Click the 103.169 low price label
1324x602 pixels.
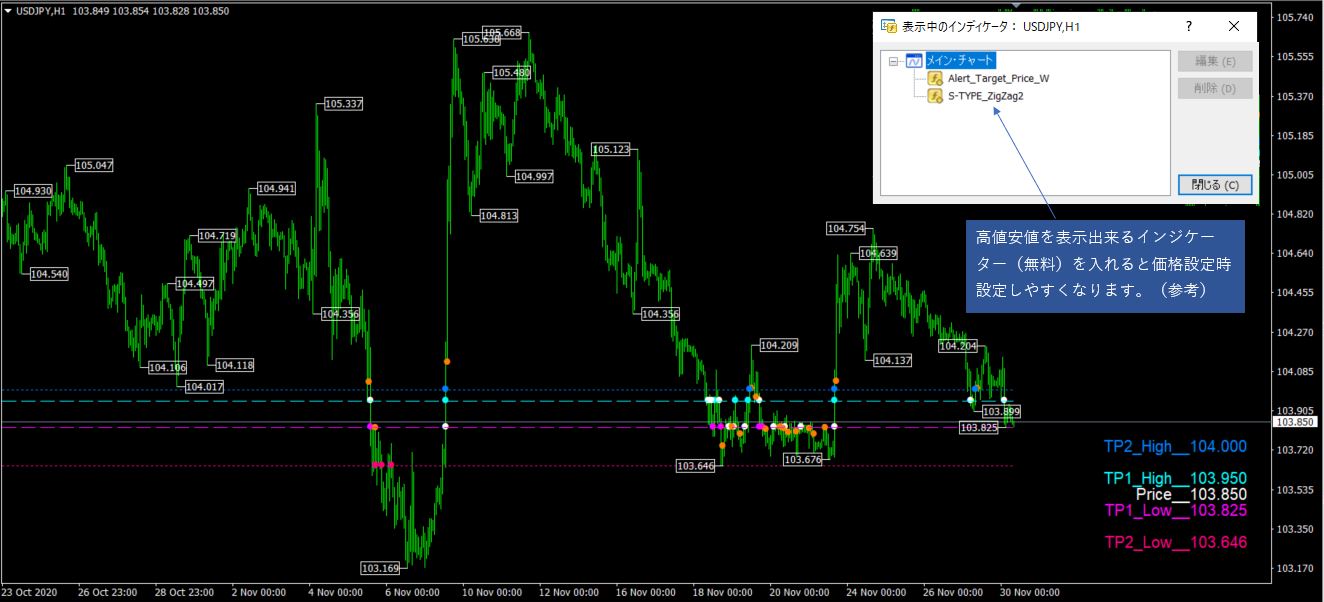click(x=380, y=568)
